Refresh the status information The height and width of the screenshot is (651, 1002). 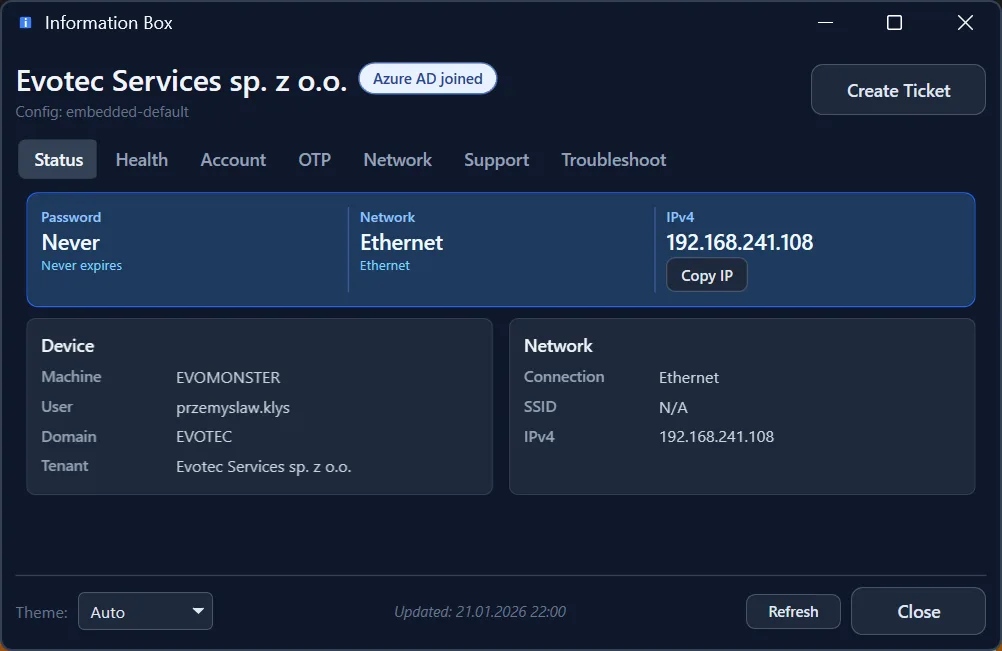coord(793,611)
